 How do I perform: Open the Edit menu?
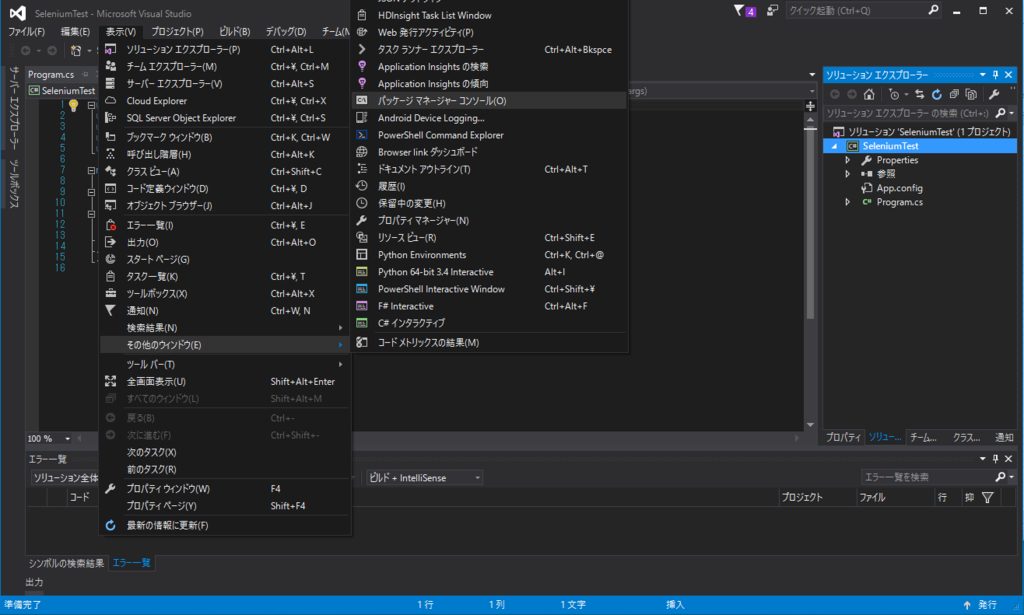coord(75,31)
